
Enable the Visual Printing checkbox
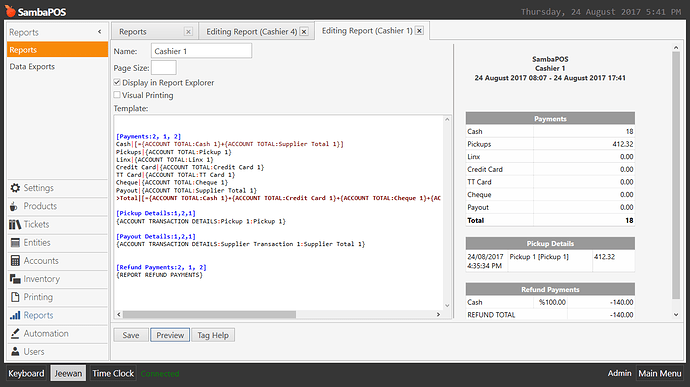tap(117, 95)
